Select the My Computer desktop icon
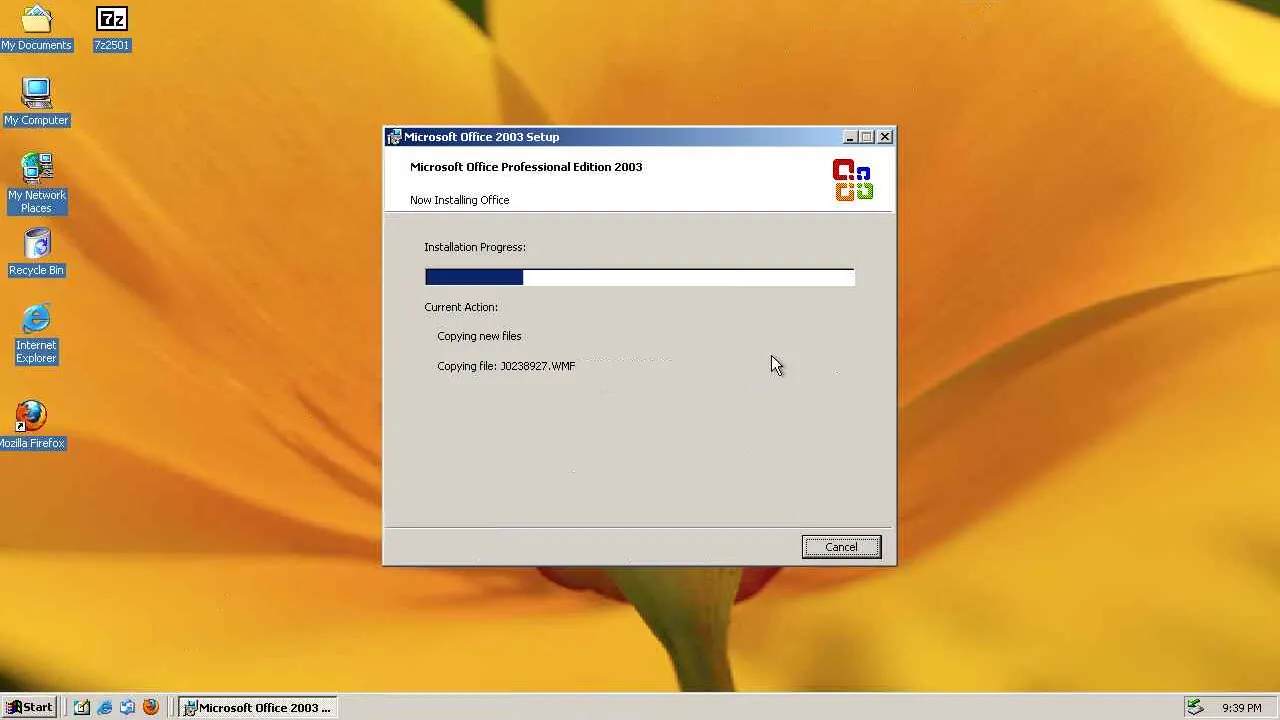This screenshot has height=720, width=1280. (36, 102)
